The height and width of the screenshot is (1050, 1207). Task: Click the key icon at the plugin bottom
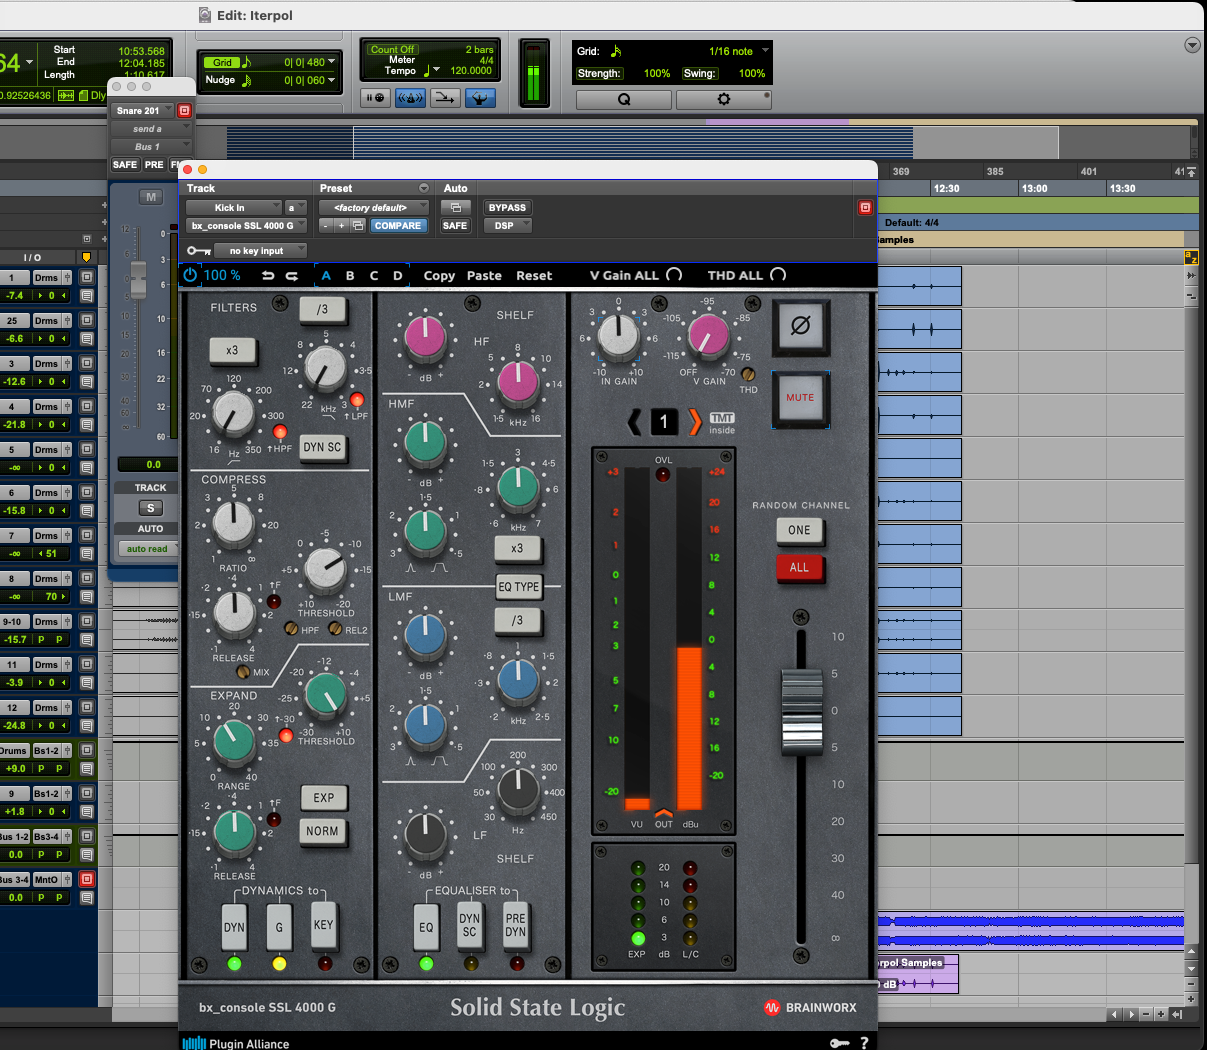[839, 1043]
